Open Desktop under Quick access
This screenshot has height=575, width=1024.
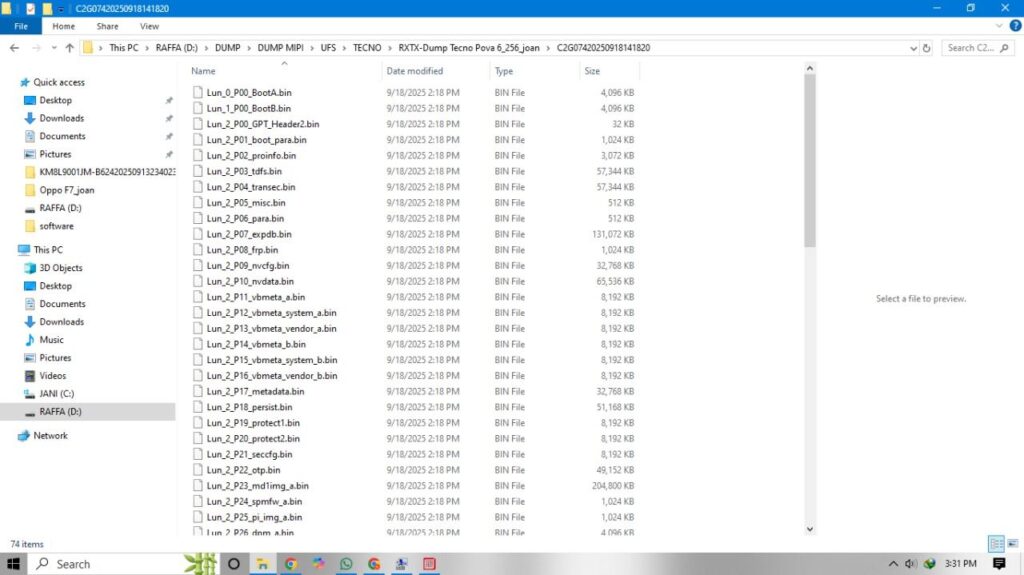pyautogui.click(x=56, y=100)
